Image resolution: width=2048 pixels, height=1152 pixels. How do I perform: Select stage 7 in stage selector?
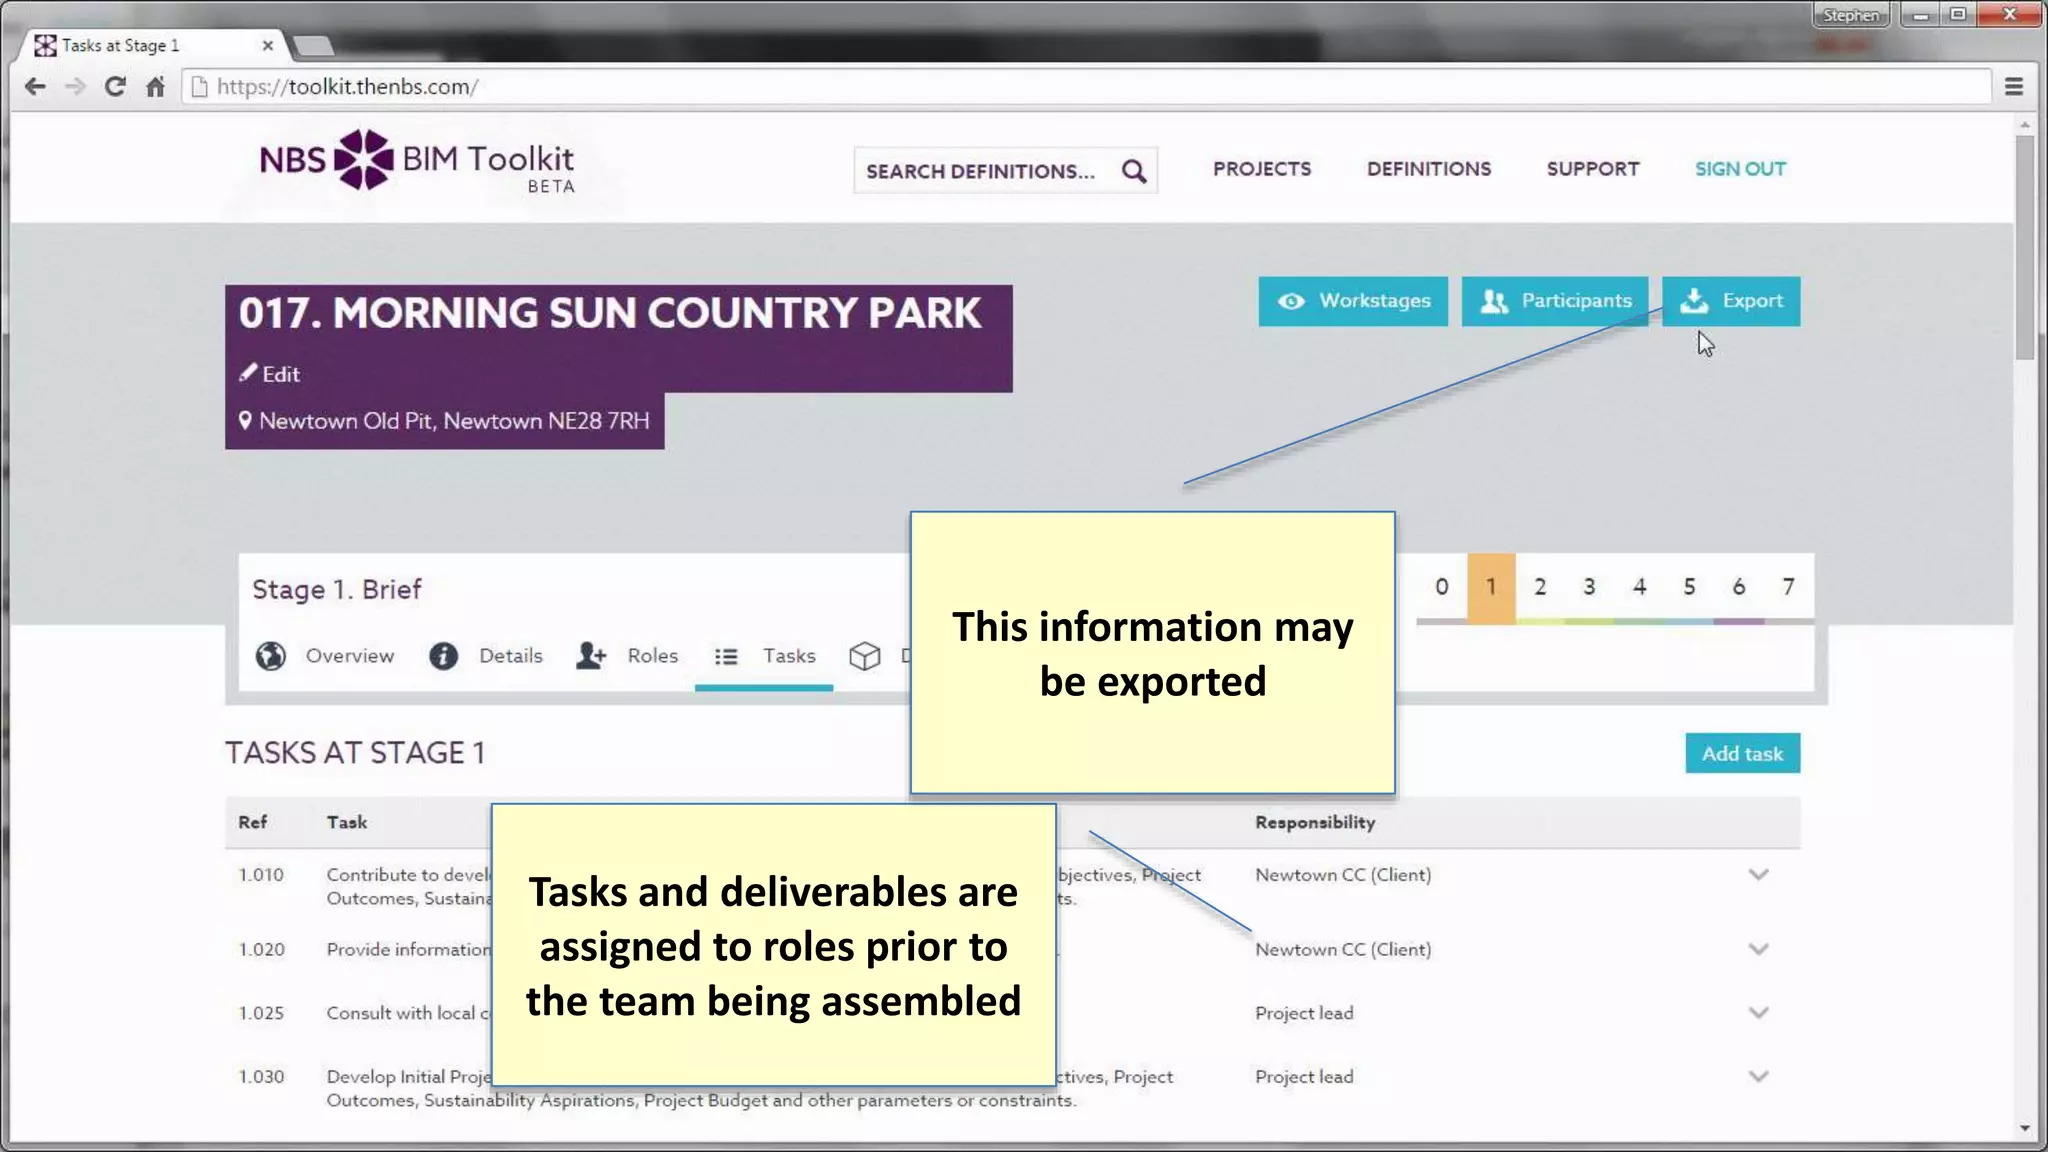[1788, 587]
